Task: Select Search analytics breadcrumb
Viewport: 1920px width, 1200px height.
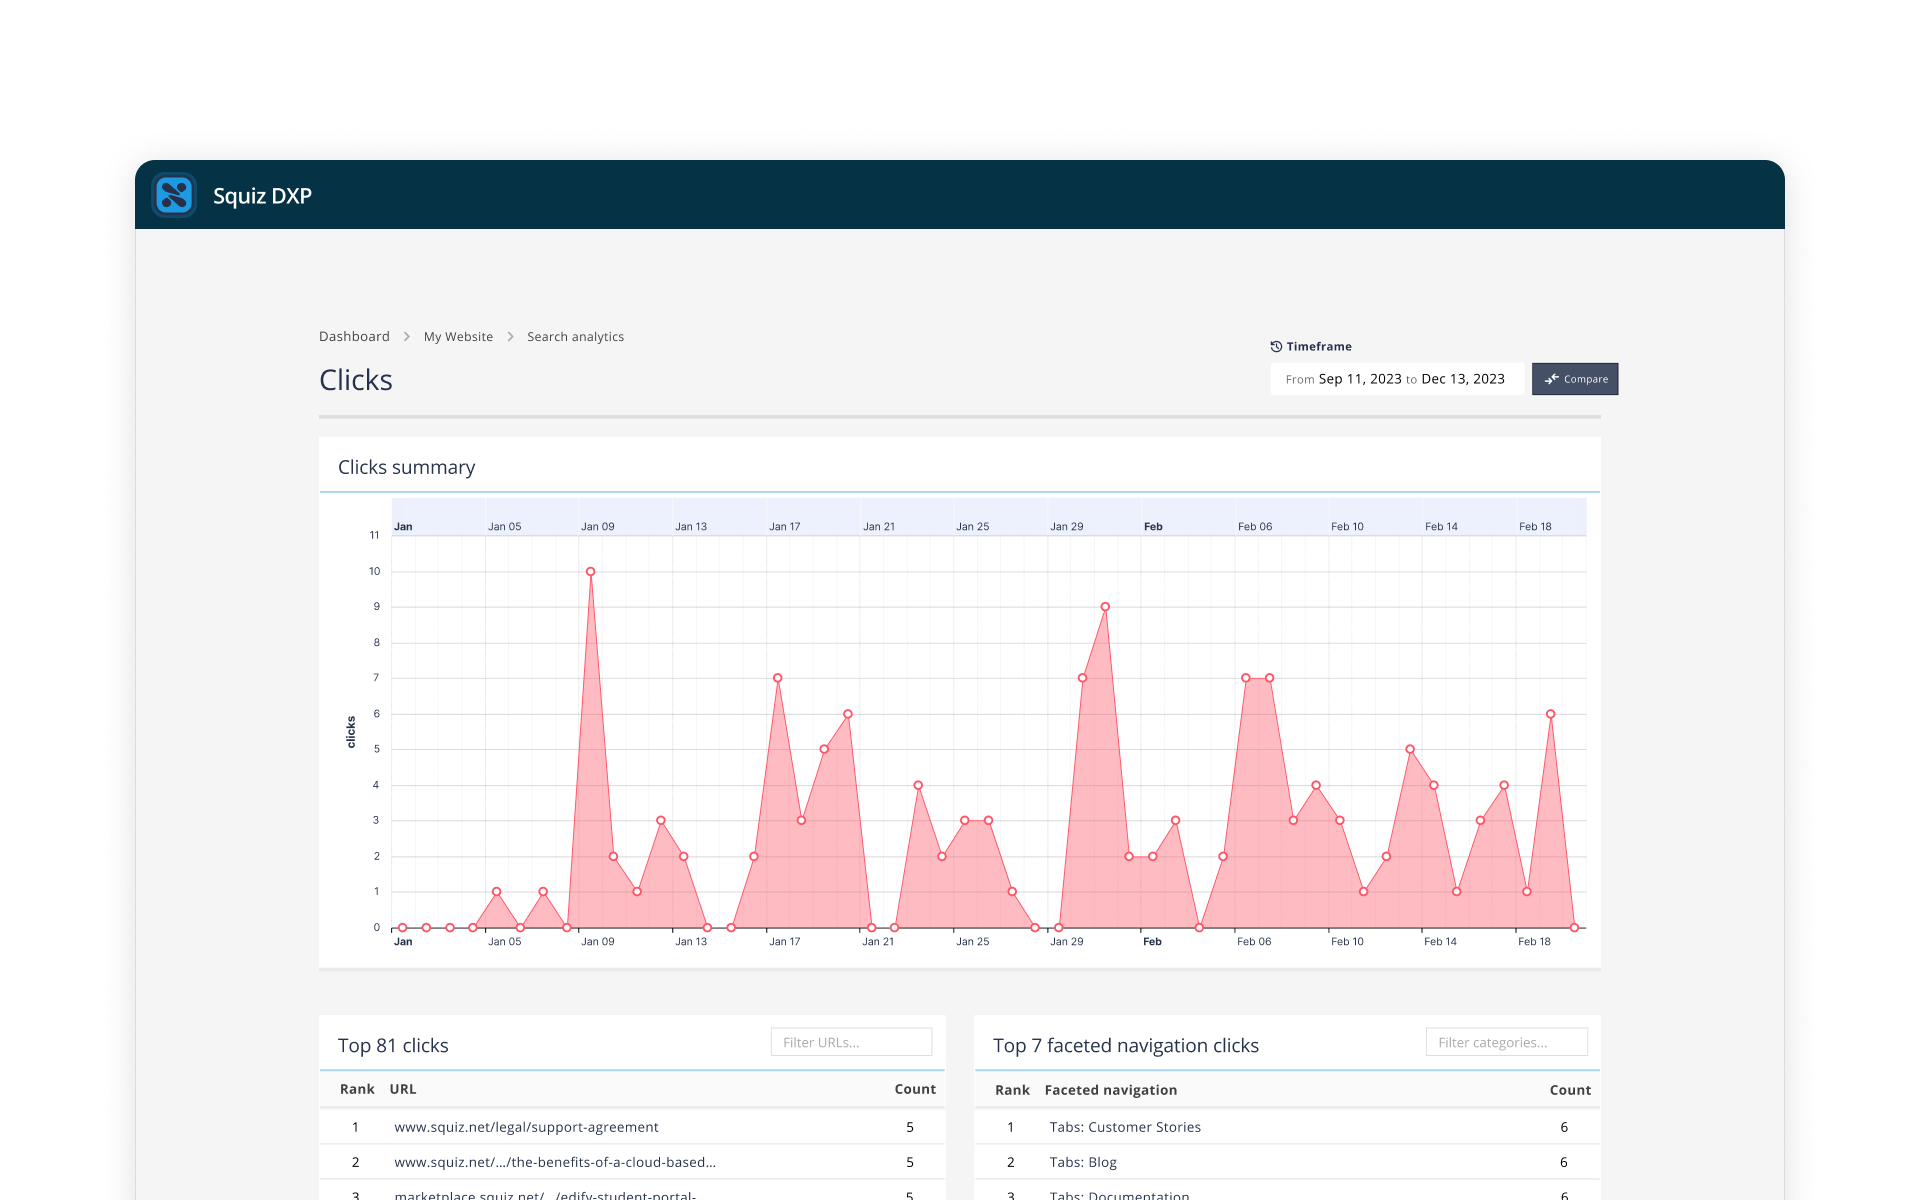Action: 575,337
